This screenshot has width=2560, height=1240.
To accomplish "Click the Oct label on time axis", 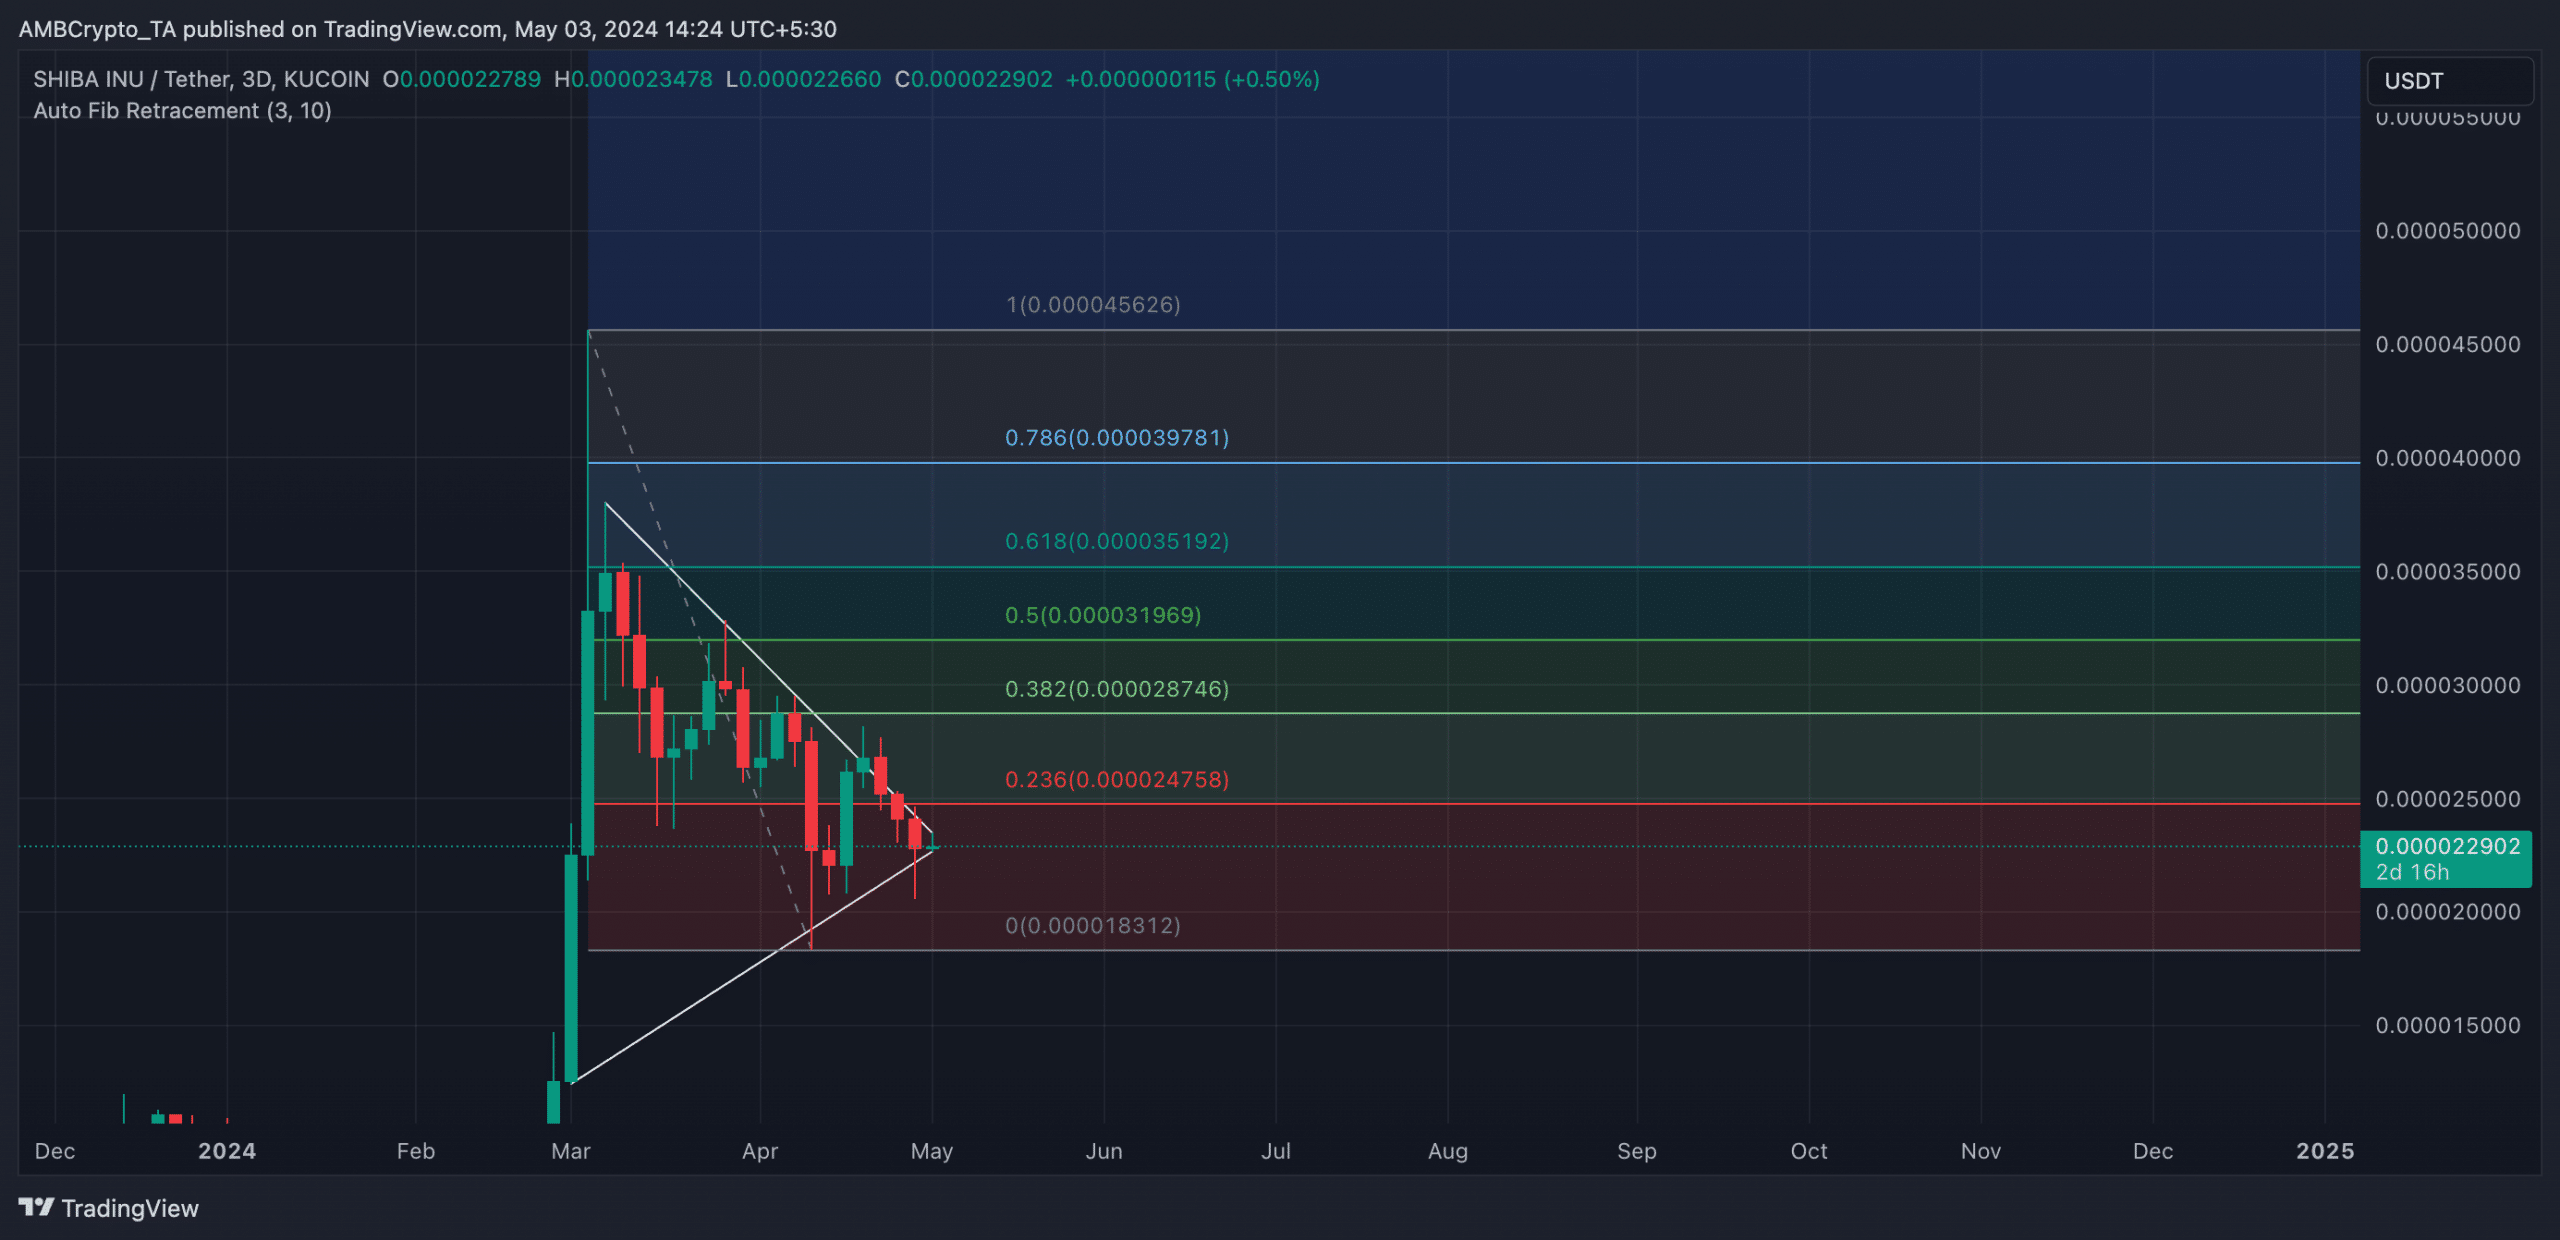I will 1809,1151.
